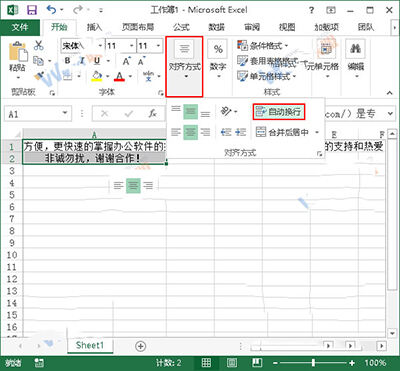Toggle Bold formatting

coord(68,61)
